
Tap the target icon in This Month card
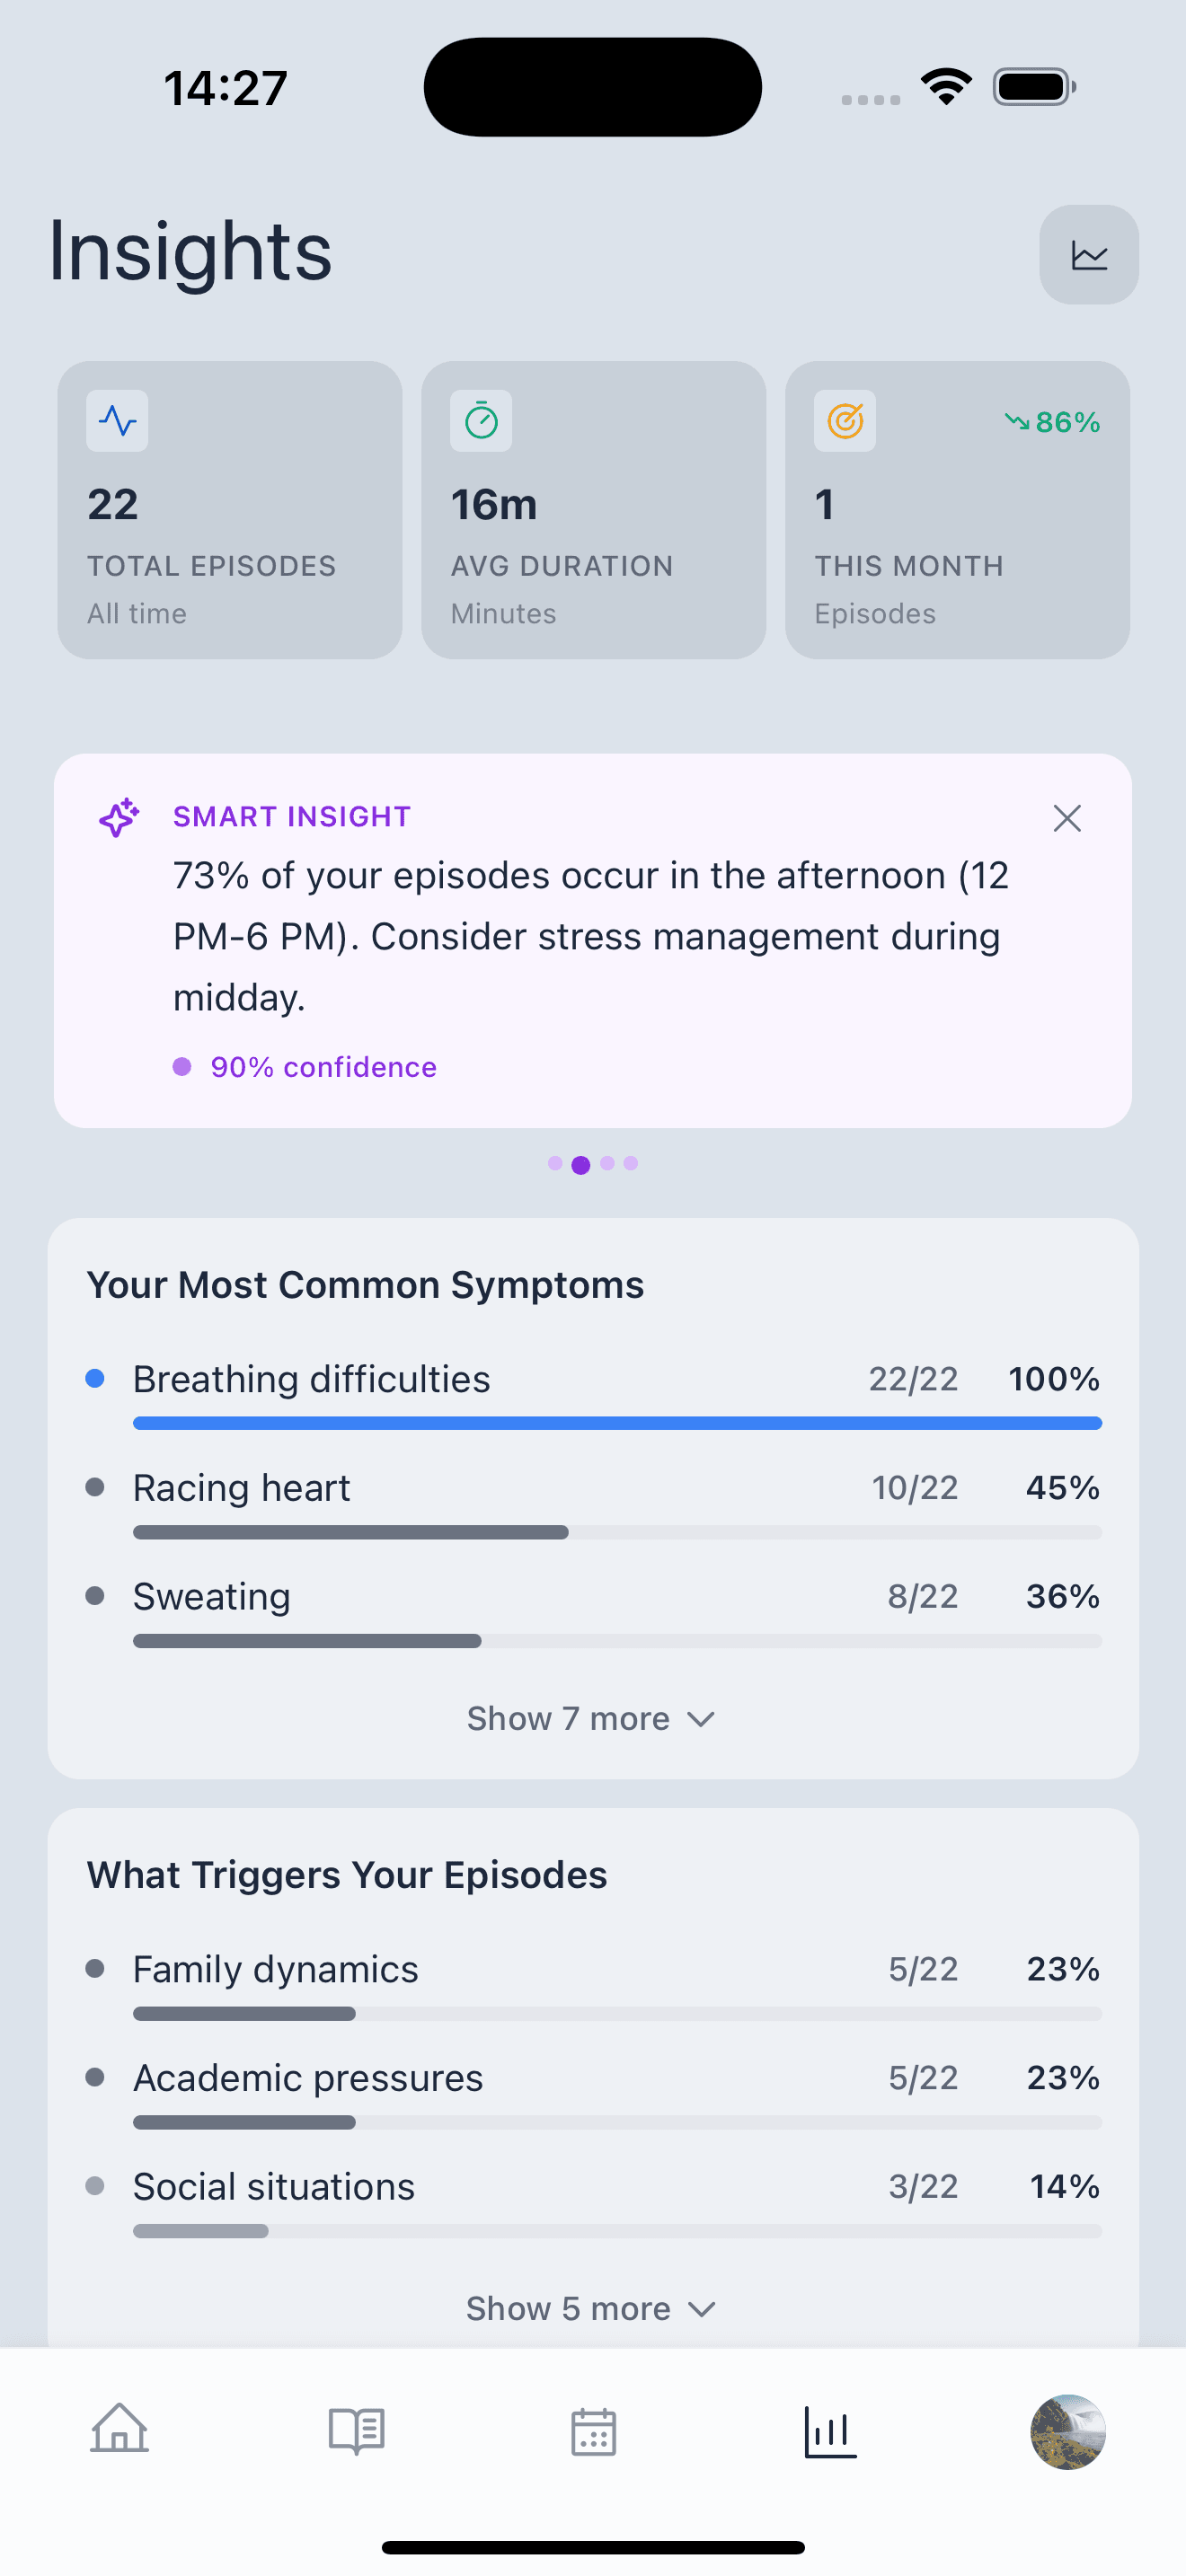pyautogui.click(x=845, y=421)
